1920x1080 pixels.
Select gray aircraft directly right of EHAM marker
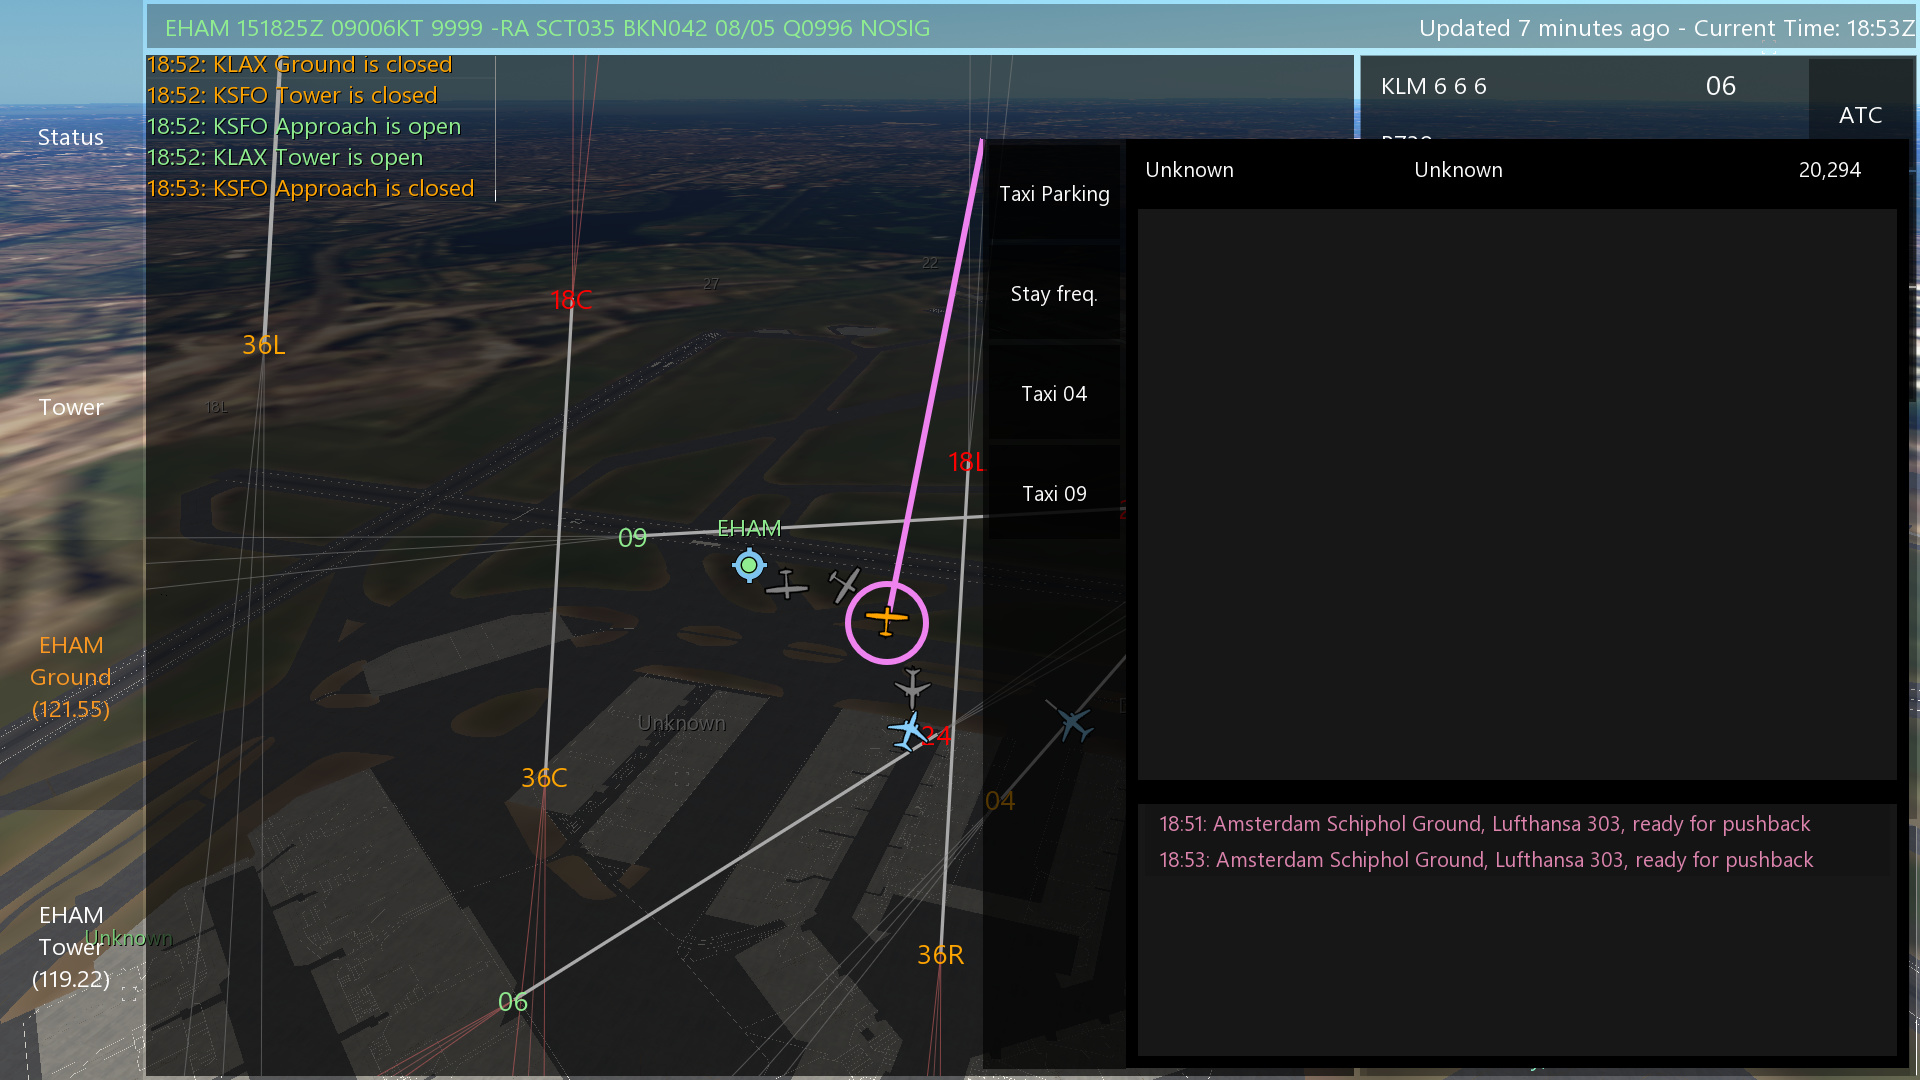point(787,585)
